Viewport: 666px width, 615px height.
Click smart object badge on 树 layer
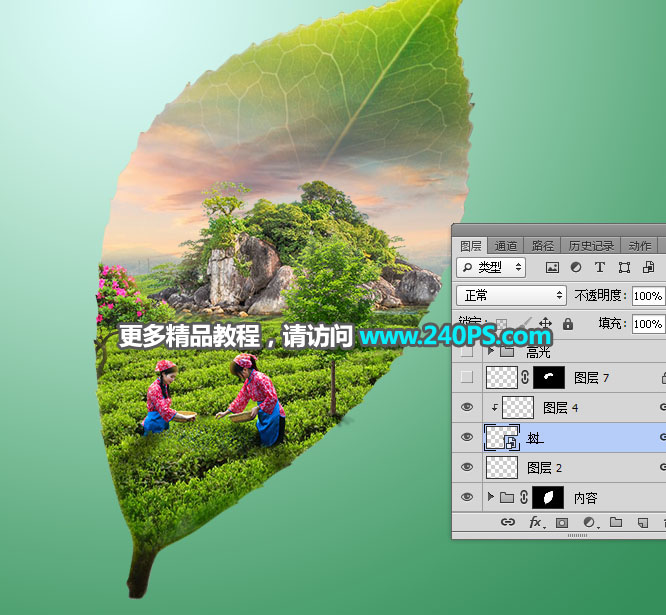512,444
